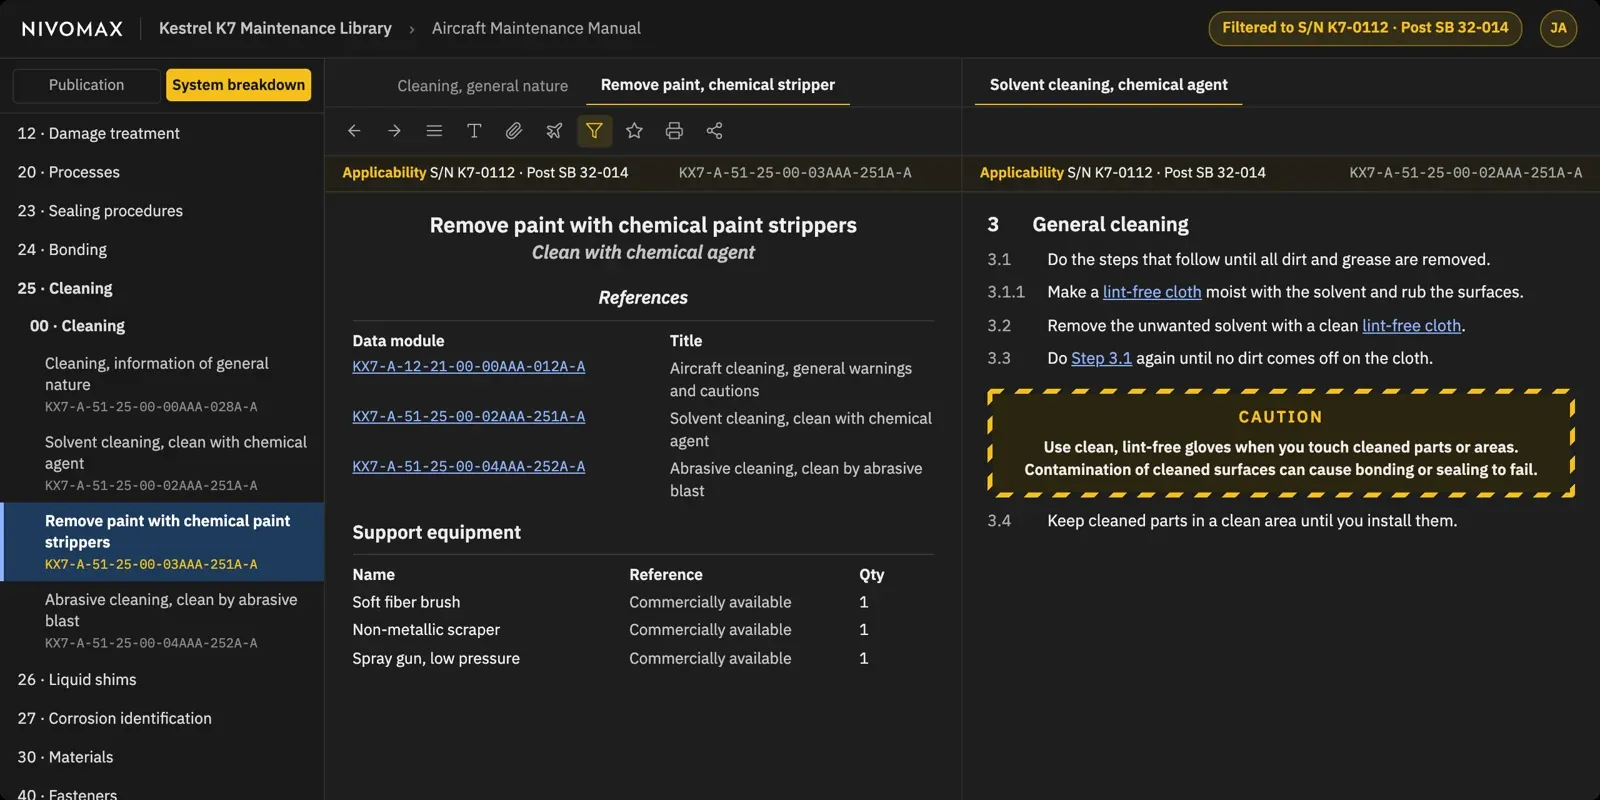Click the NIVOMAX logo

72,29
